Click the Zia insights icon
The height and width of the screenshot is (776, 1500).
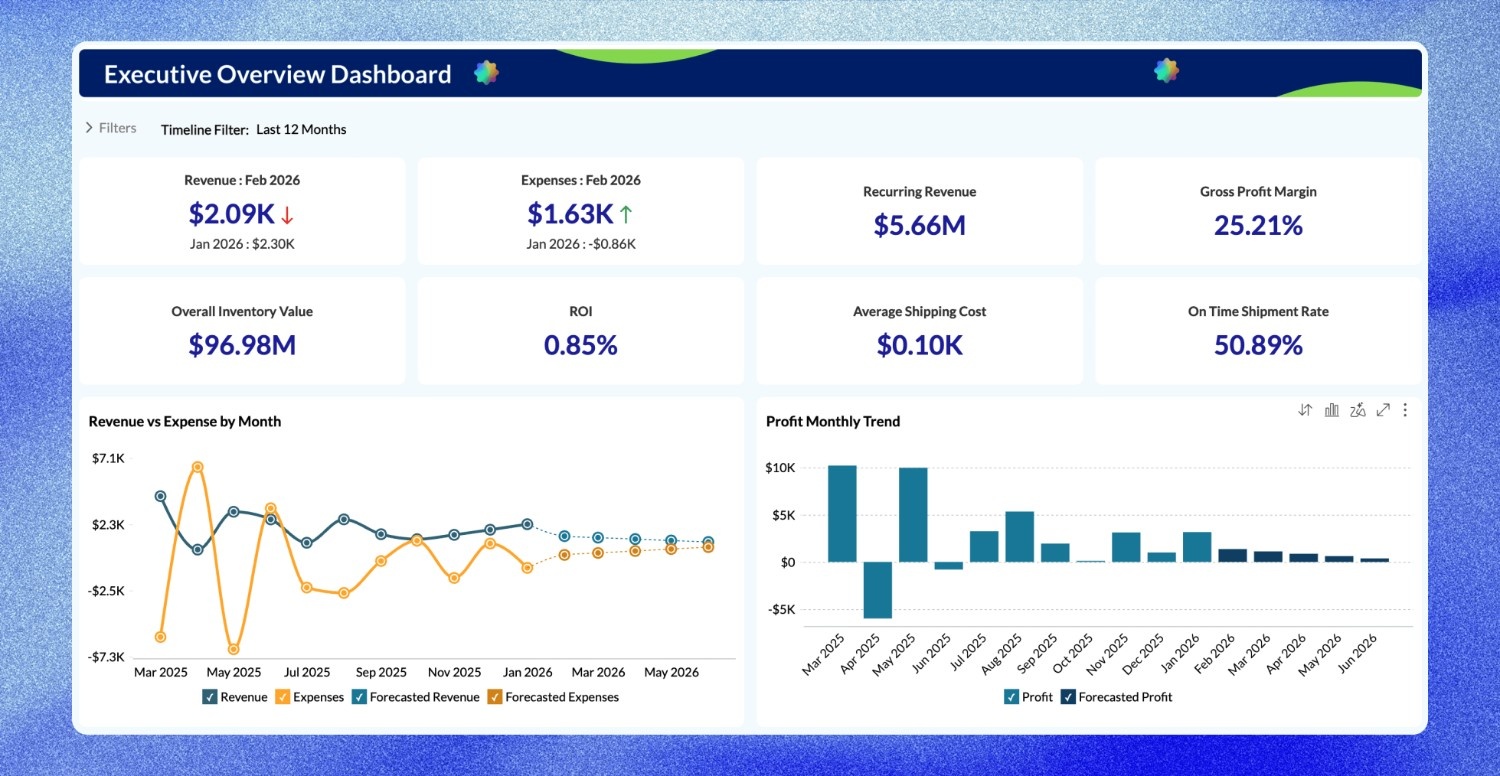(1357, 410)
